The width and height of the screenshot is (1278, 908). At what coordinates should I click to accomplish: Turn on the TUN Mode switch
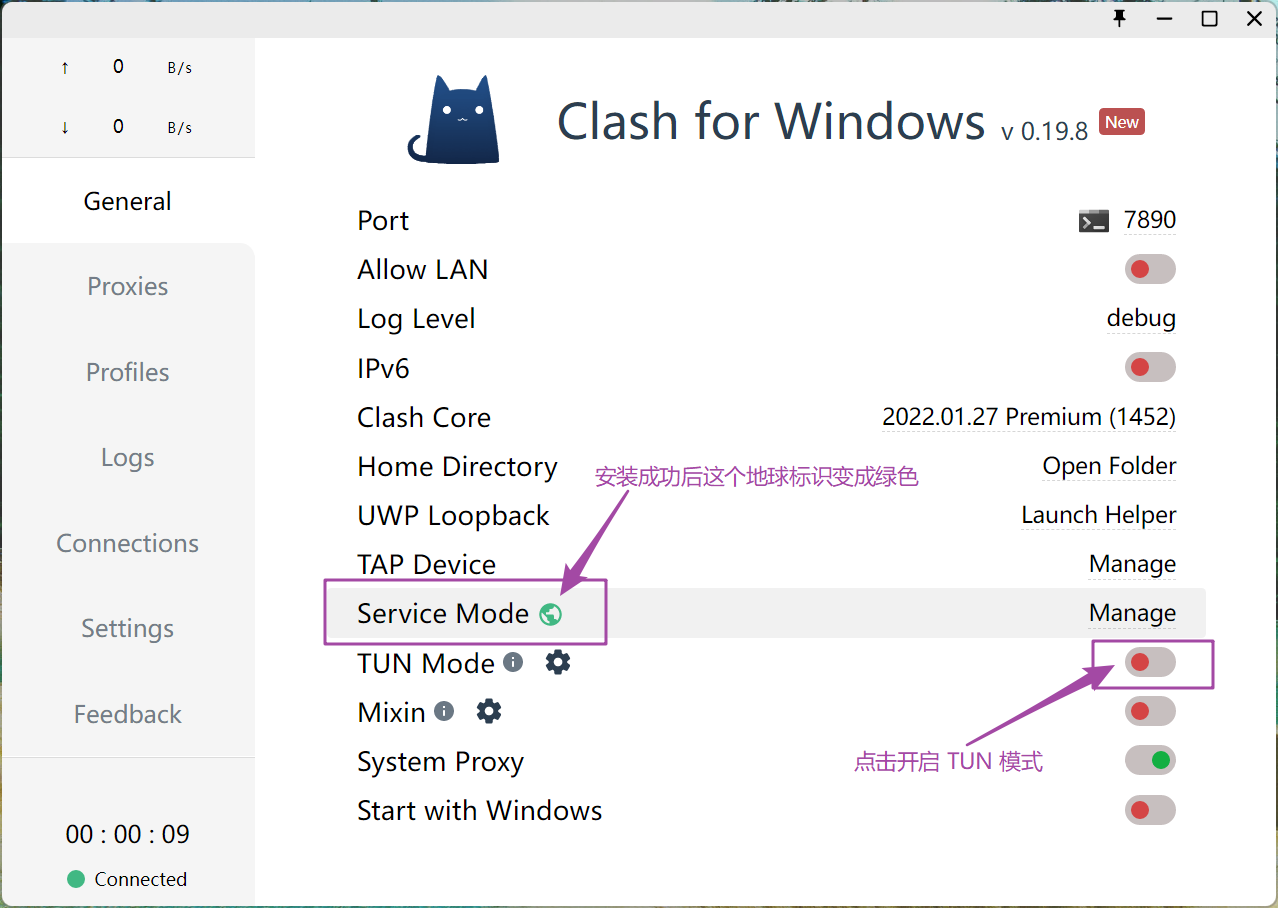tap(1150, 662)
